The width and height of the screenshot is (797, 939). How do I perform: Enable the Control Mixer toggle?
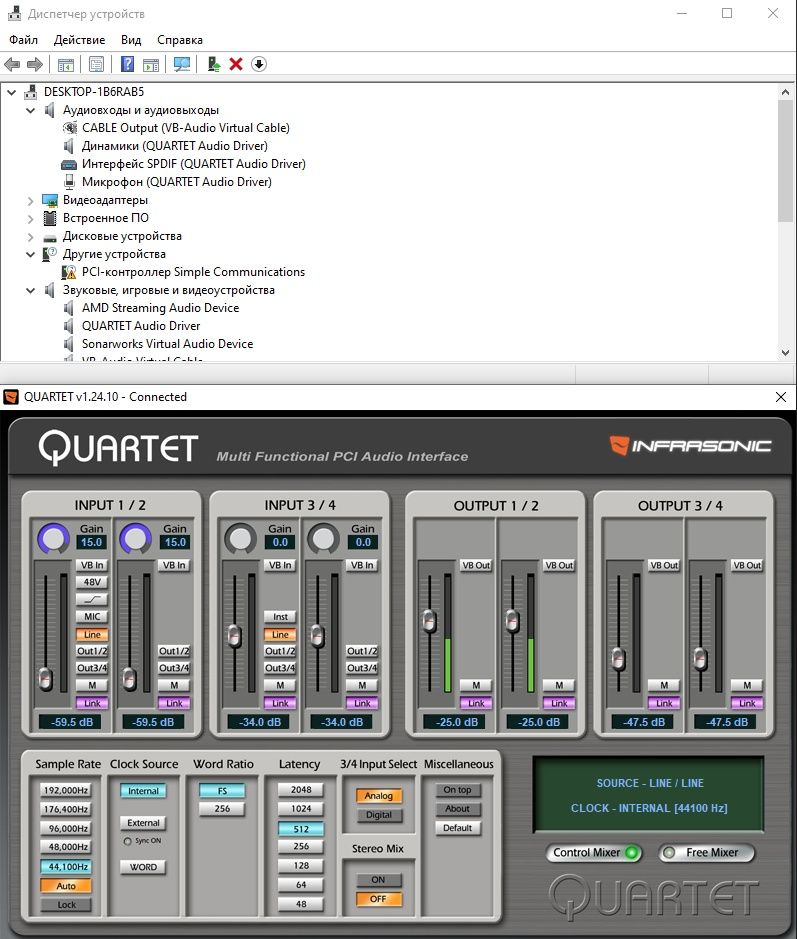point(593,853)
